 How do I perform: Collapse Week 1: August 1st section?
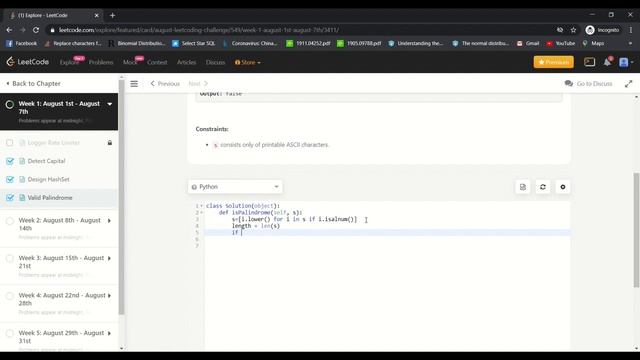[110, 104]
